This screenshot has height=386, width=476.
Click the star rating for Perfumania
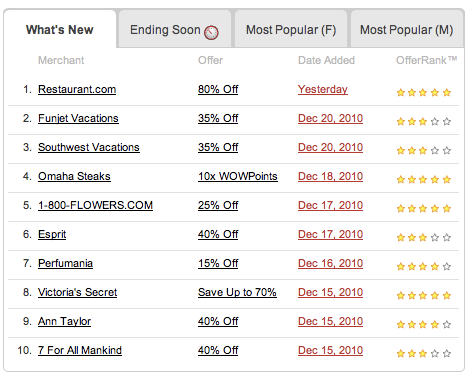click(x=424, y=266)
